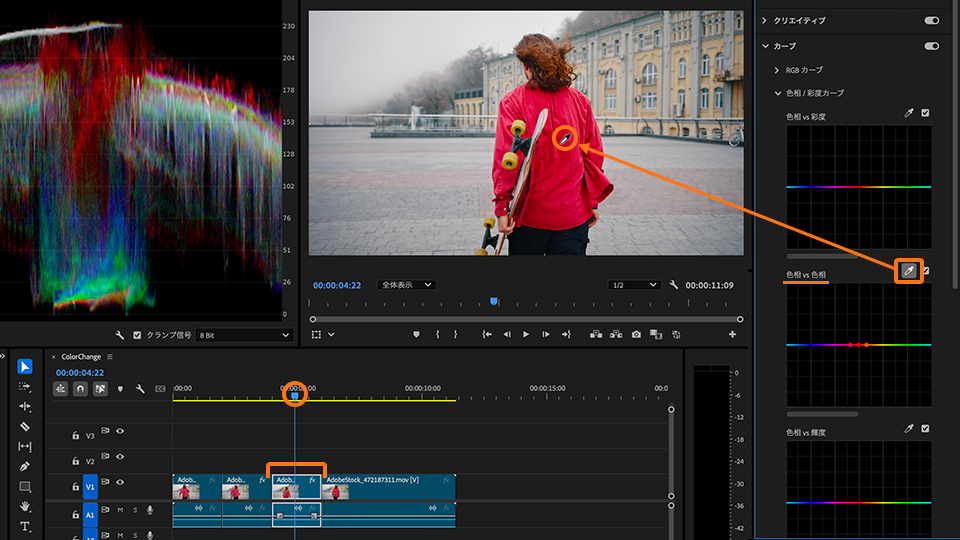Click the button editor plus in monitor

click(732, 334)
